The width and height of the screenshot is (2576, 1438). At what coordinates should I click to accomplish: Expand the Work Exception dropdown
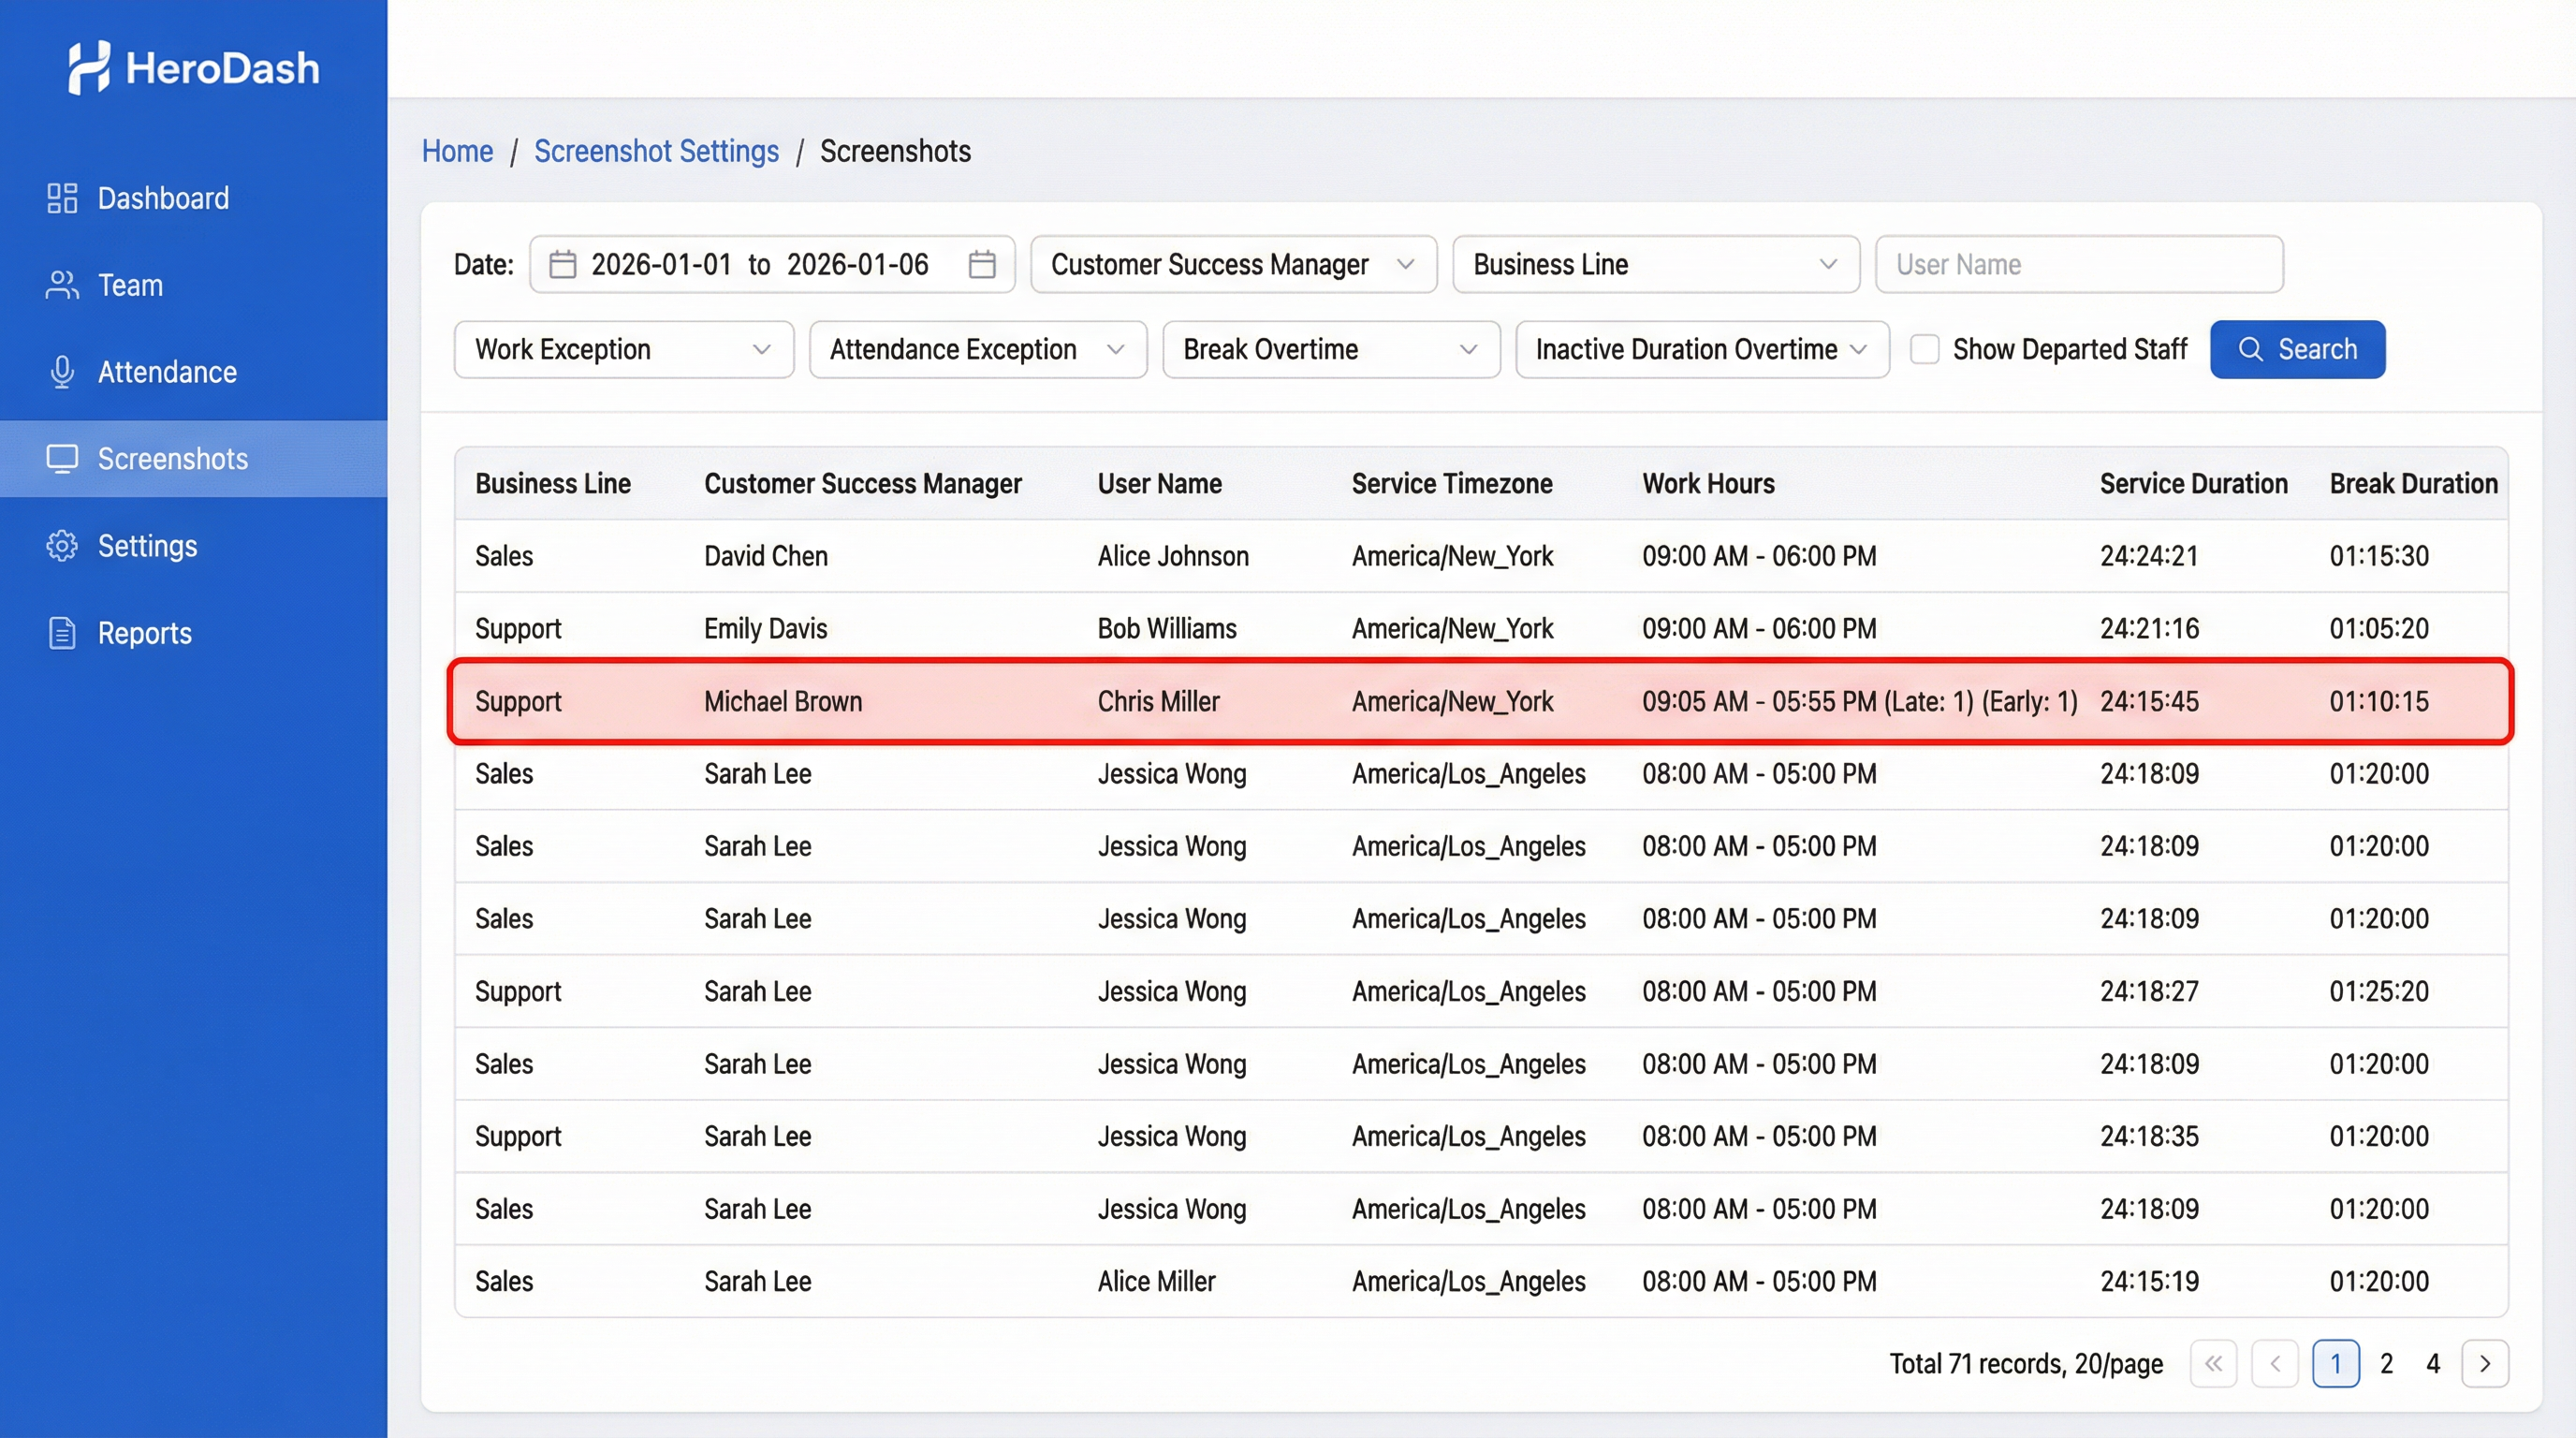click(x=623, y=349)
